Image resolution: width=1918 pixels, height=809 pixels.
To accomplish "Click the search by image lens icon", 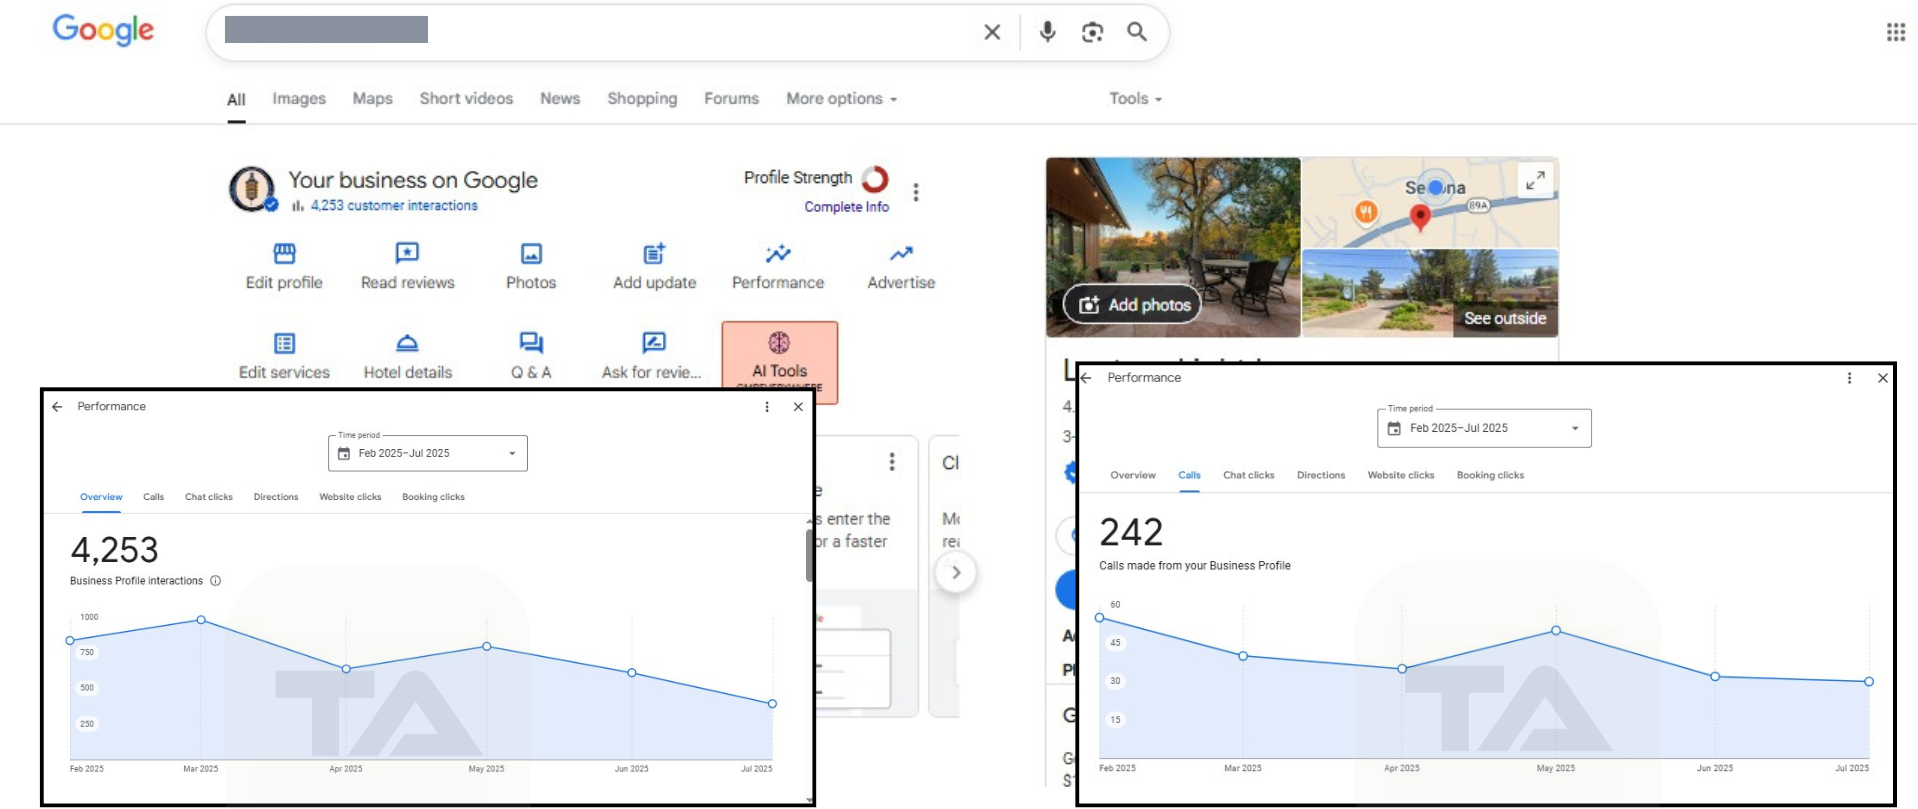I will (x=1092, y=32).
